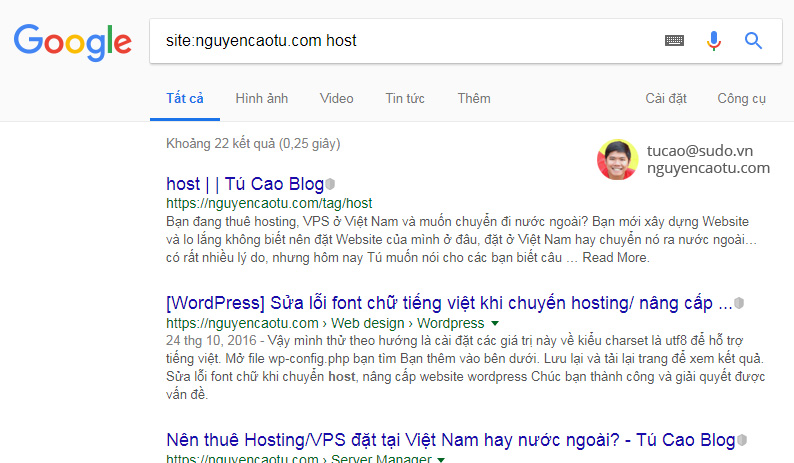The image size is (794, 463).
Task: Click 'nguyencaotu.com' text beside avatar
Action: click(708, 168)
